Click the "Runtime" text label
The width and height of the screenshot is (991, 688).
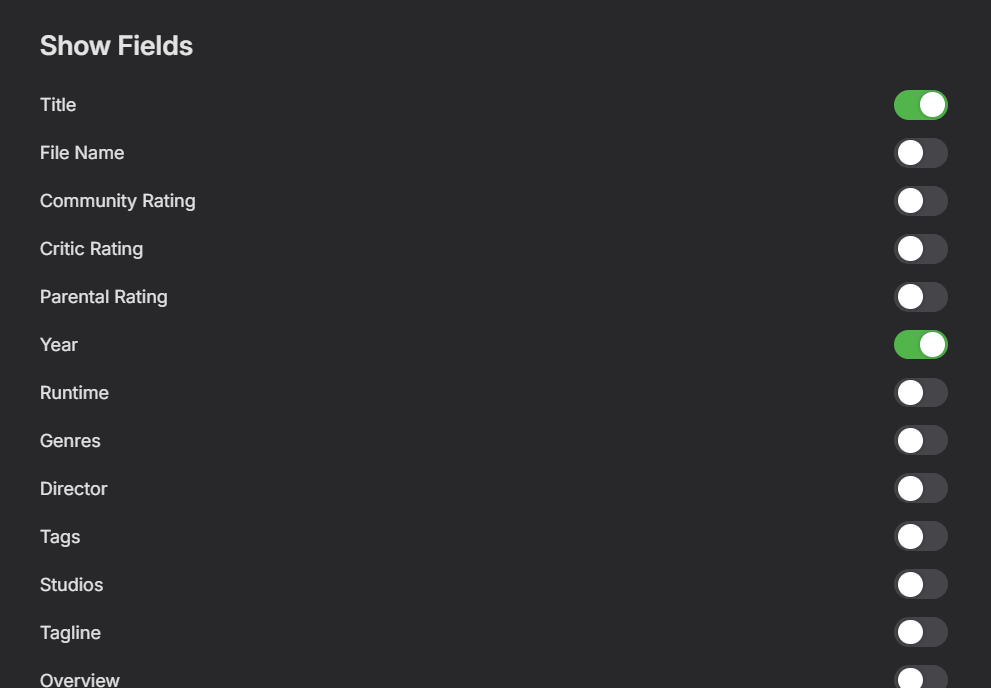(74, 393)
